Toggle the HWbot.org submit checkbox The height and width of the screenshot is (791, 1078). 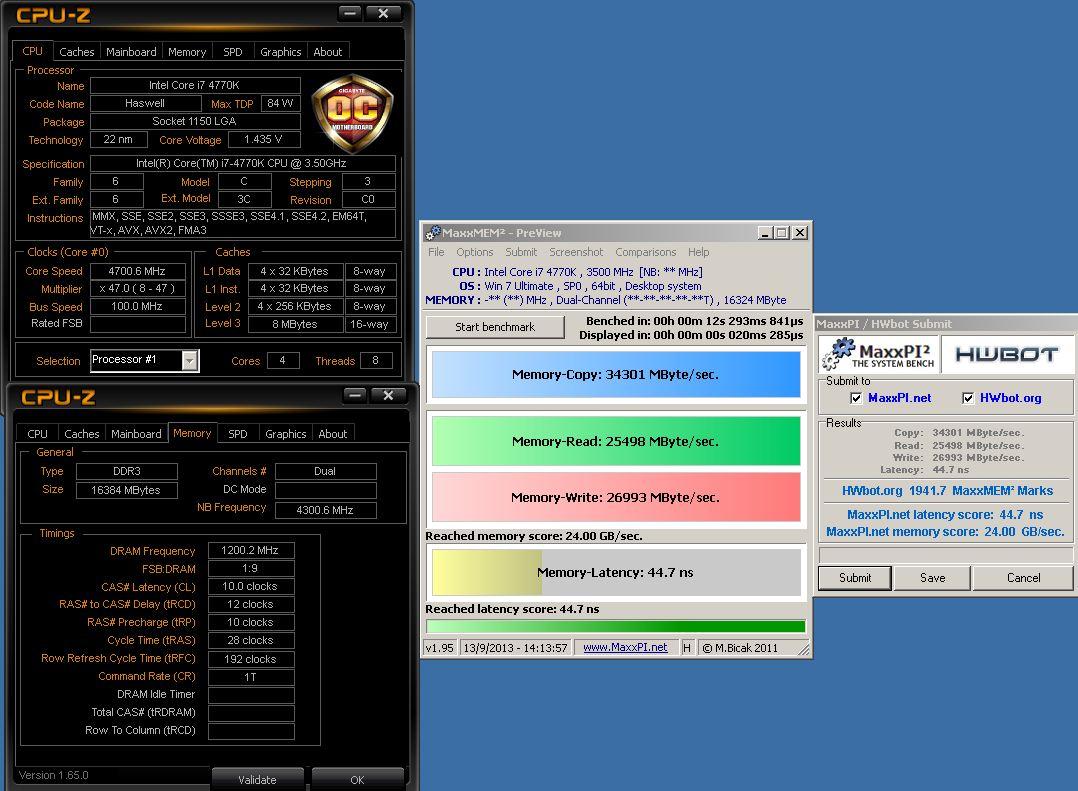pyautogui.click(x=968, y=398)
